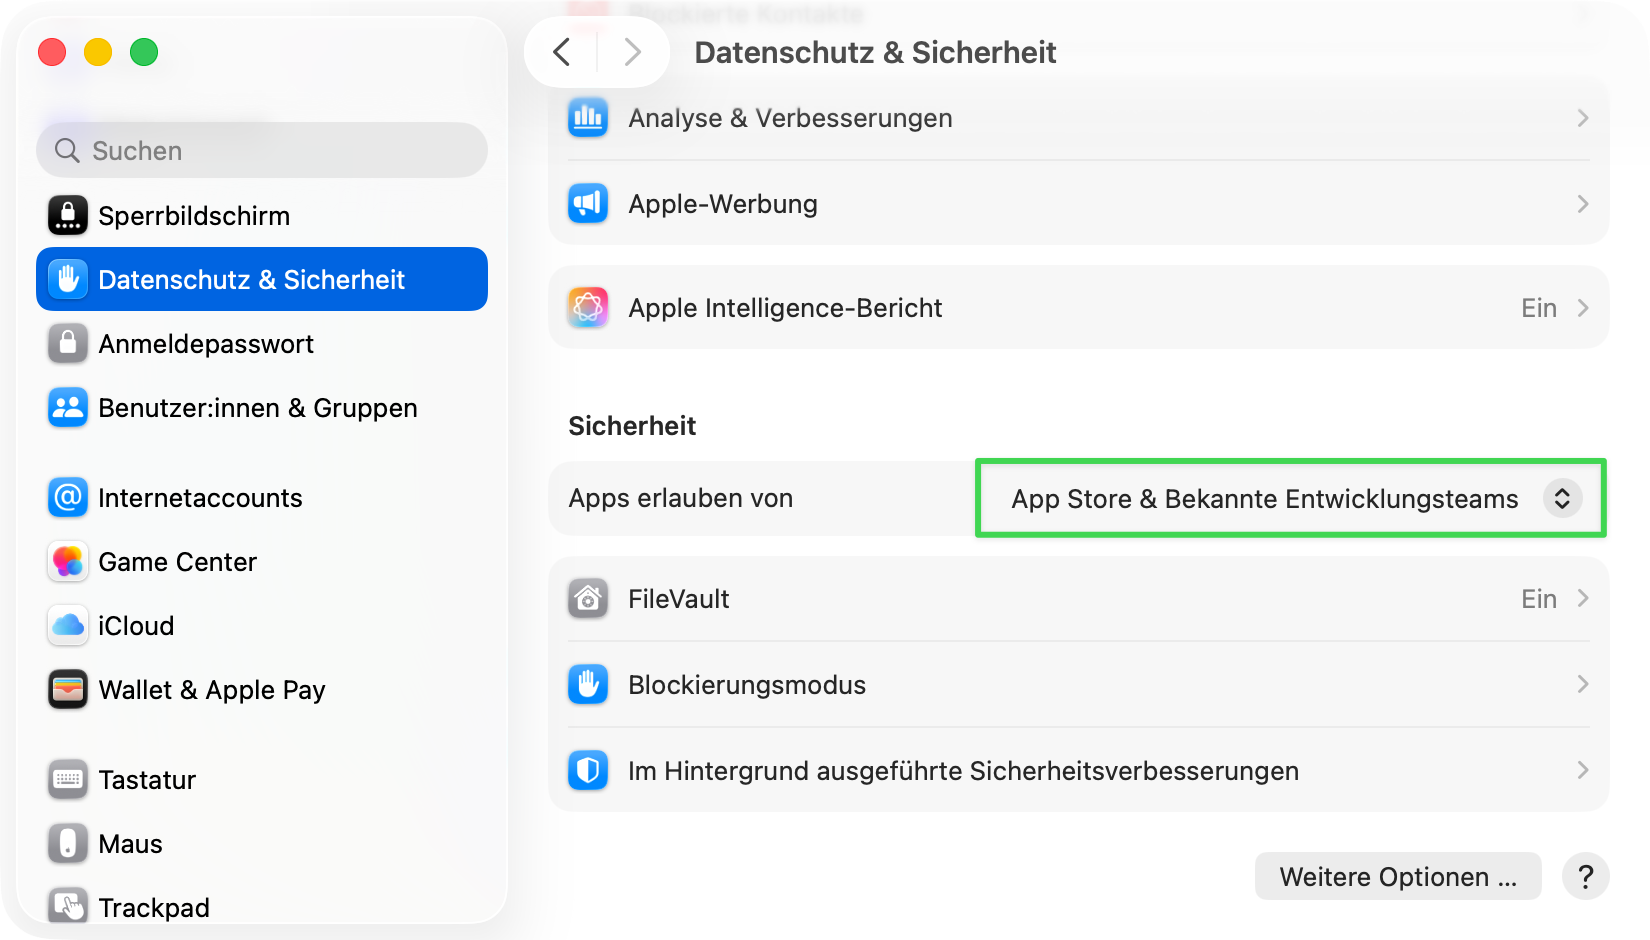This screenshot has width=1650, height=940.
Task: Navigate back with the left arrow
Action: pos(562,52)
